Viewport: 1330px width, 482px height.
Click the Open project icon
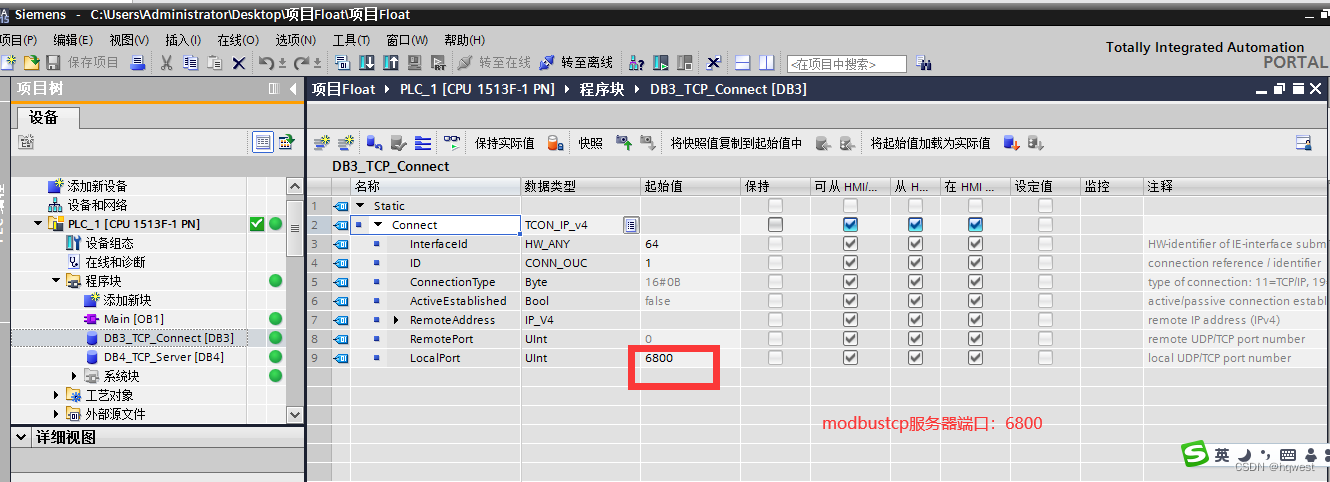pos(31,63)
